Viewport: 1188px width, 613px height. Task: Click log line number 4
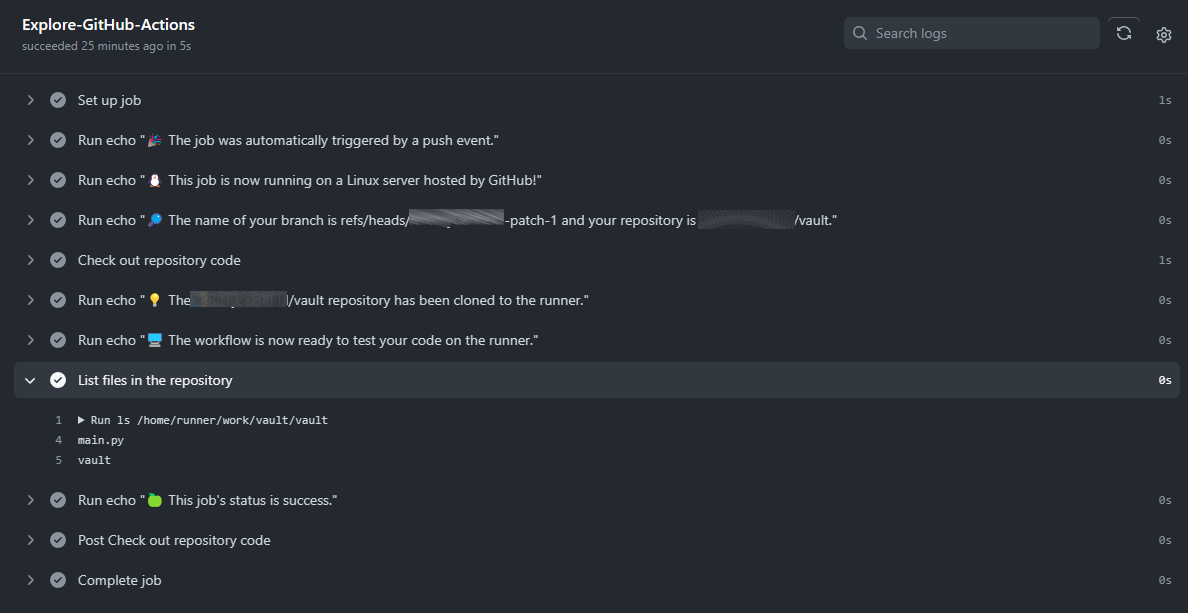tap(58, 440)
